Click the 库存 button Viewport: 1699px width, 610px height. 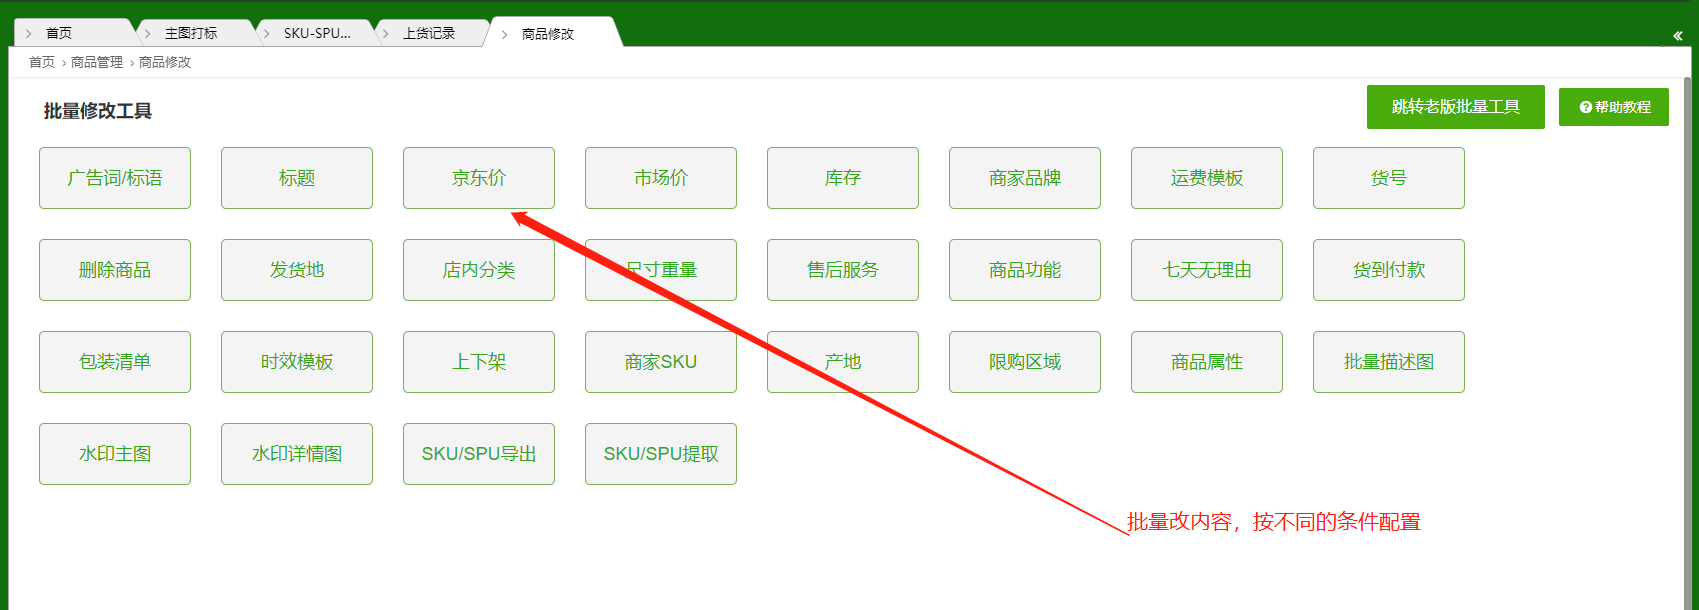(x=842, y=178)
